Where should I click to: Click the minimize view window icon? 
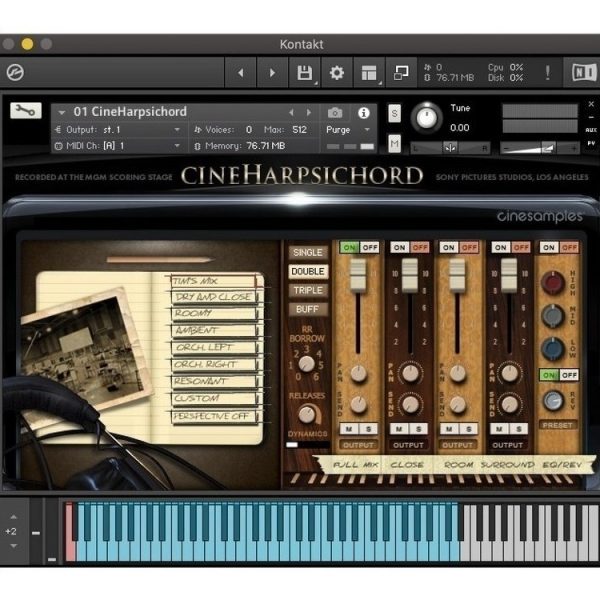click(x=401, y=73)
